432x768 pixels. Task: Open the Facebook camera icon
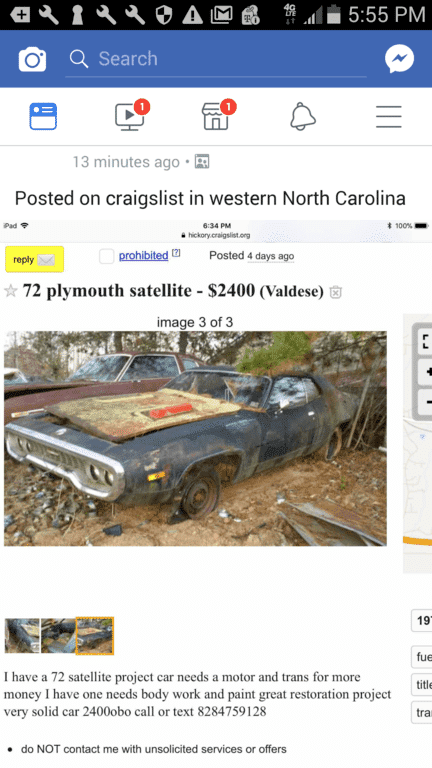click(x=32, y=59)
